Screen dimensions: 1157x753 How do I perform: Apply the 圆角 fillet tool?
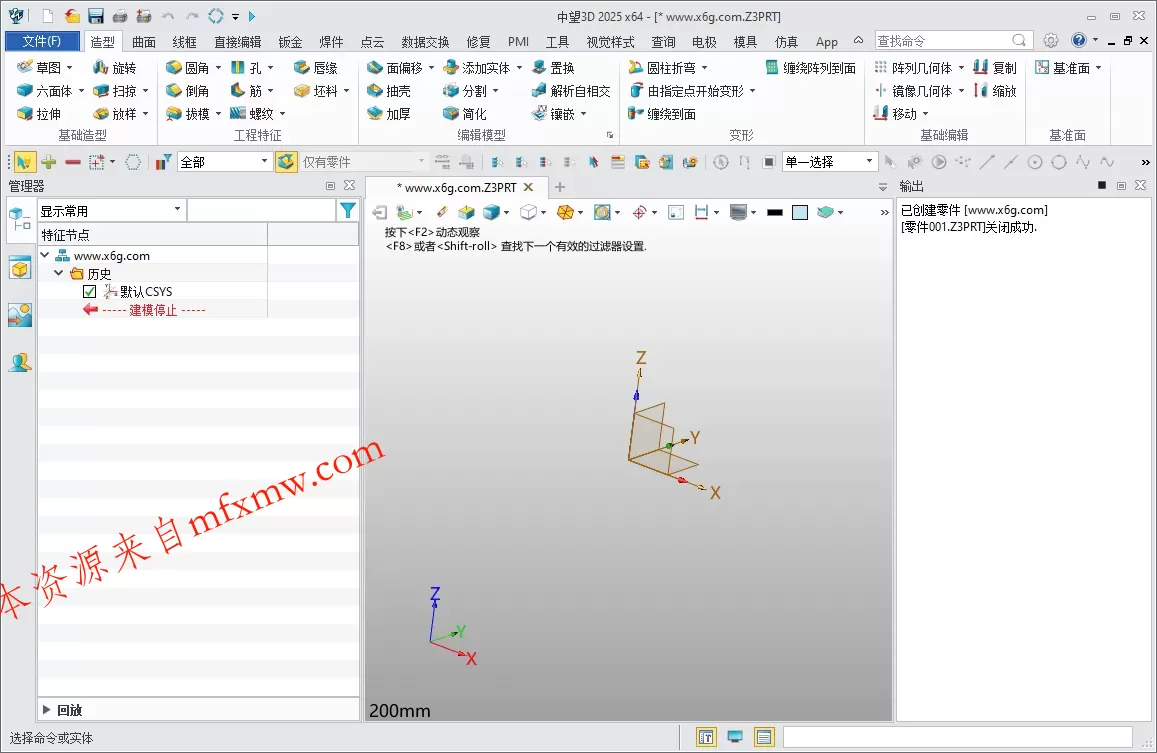tap(187, 67)
